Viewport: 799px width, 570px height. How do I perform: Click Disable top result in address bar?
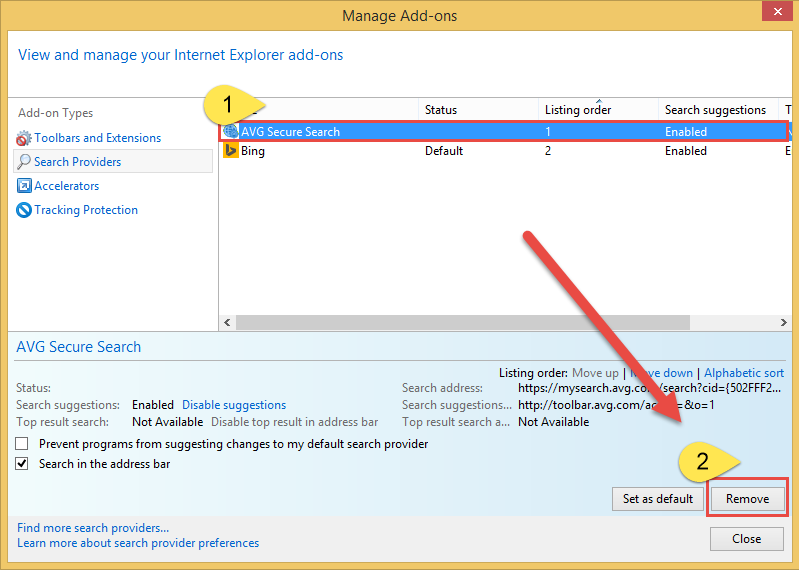click(295, 422)
